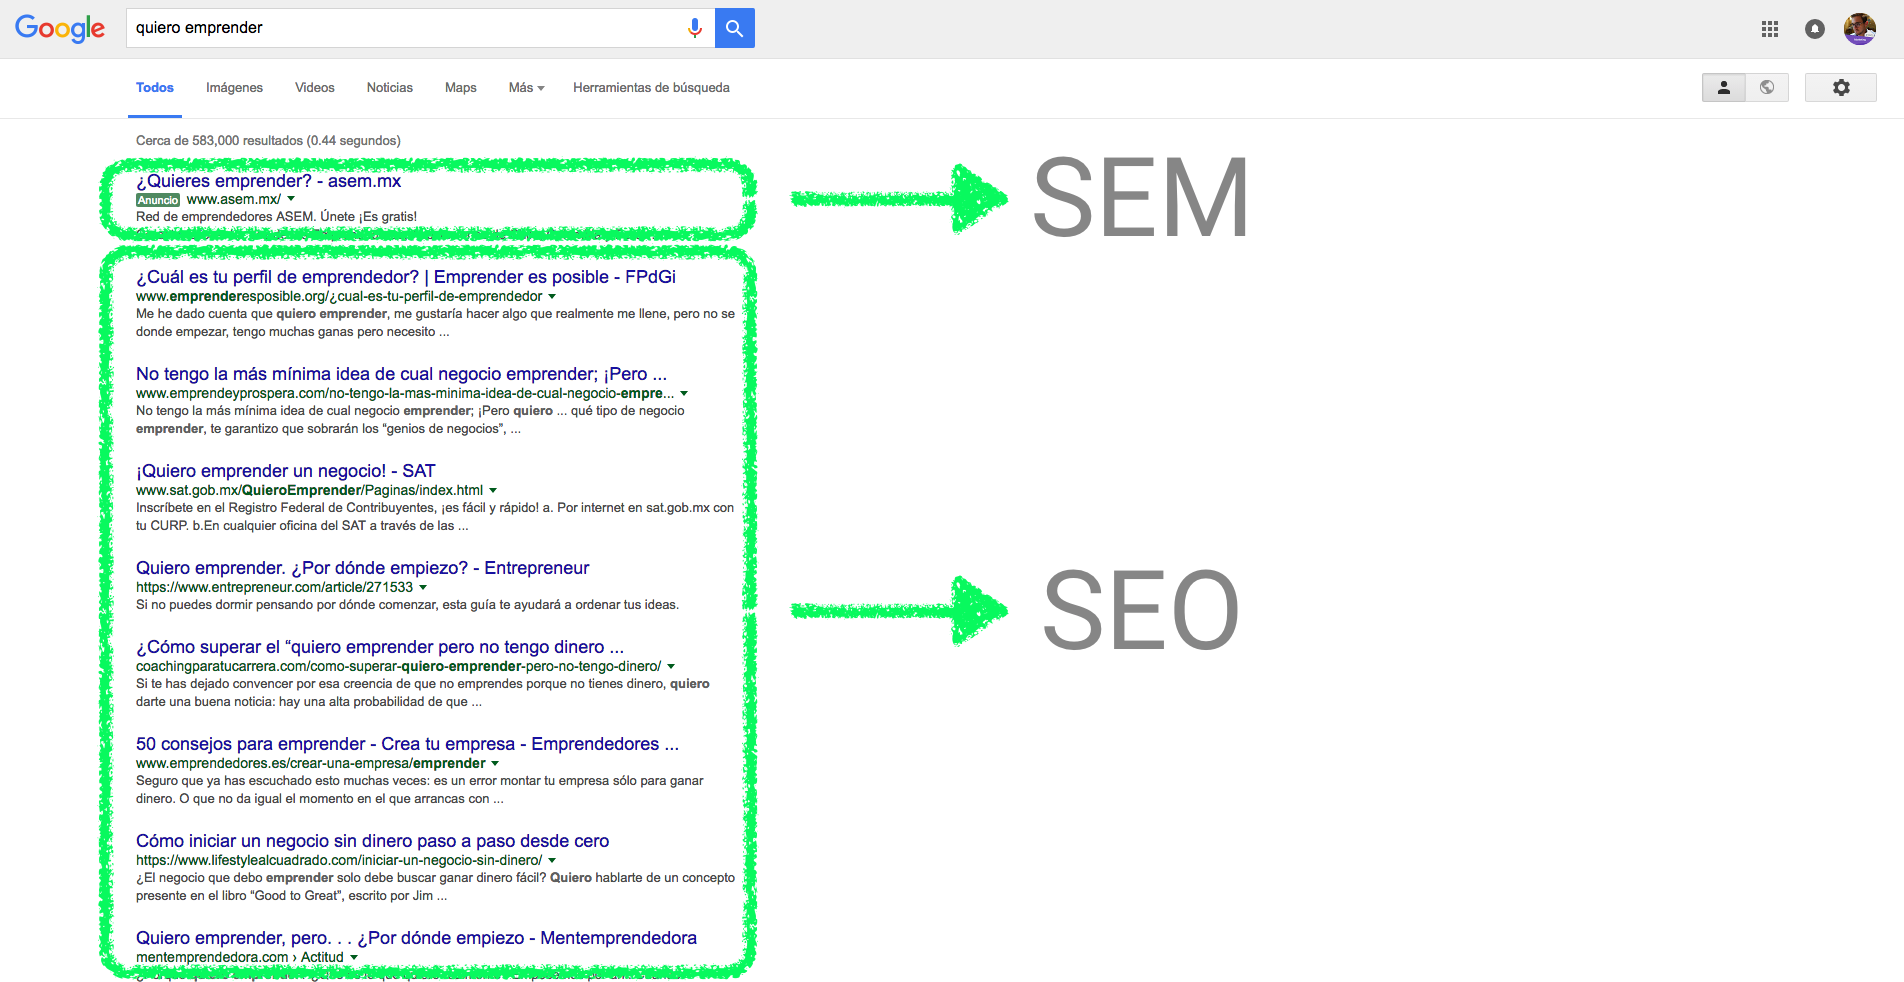Toggle global results globe icon
Image resolution: width=1904 pixels, height=982 pixels.
point(1767,88)
